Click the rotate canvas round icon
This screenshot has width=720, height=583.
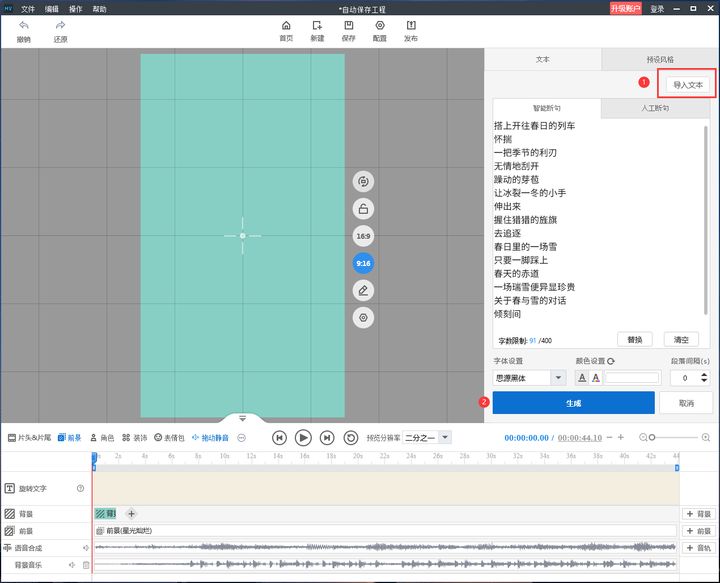point(363,182)
